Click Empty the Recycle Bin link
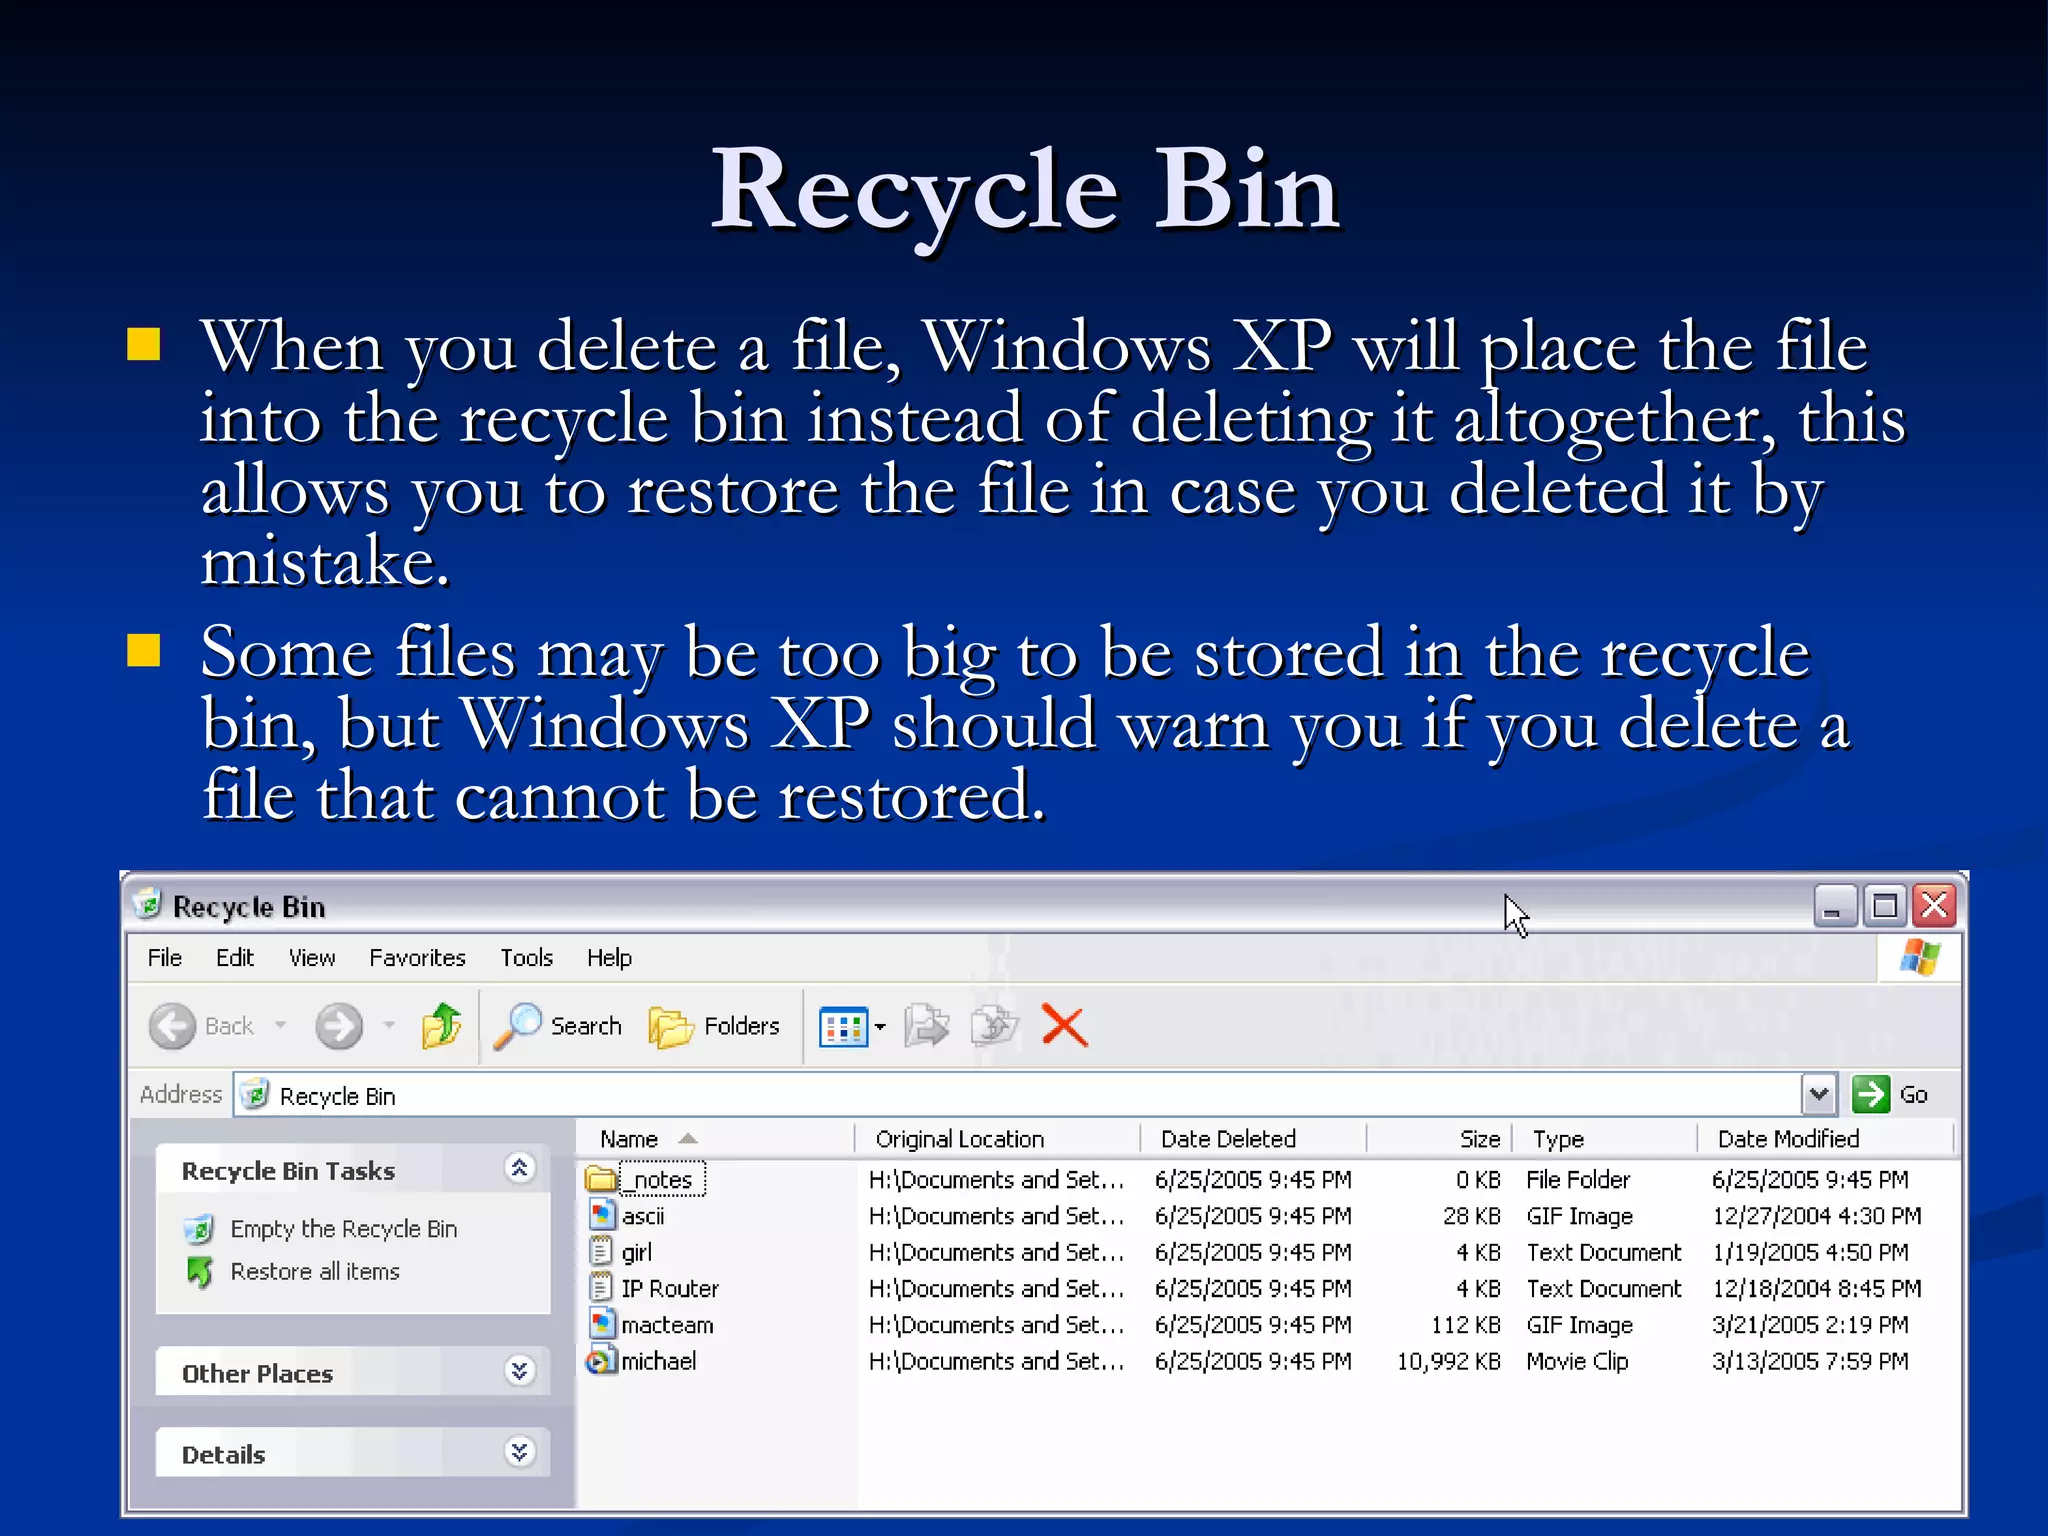Viewport: 2048px width, 1536px height. [x=343, y=1229]
